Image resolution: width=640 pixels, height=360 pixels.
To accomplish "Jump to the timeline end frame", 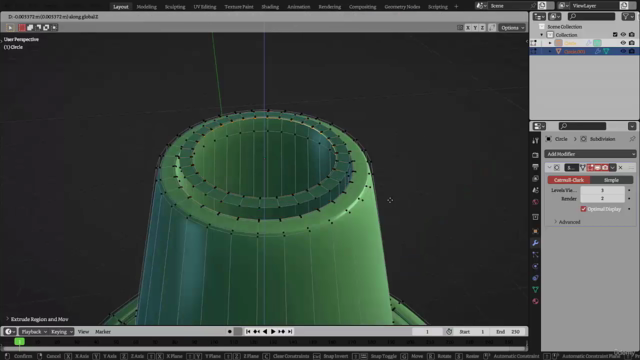I will (290, 331).
